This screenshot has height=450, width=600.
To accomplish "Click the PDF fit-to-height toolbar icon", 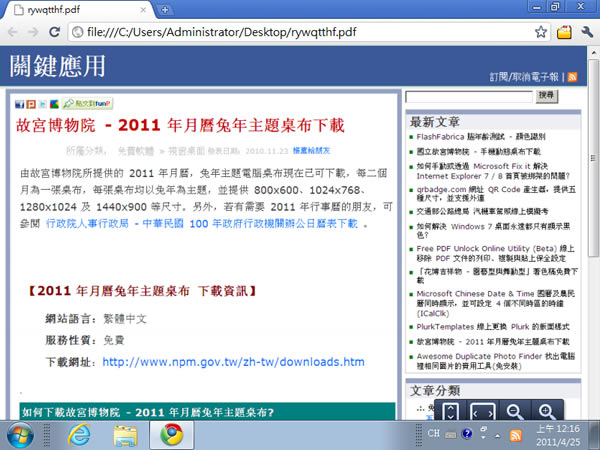I will (450, 412).
